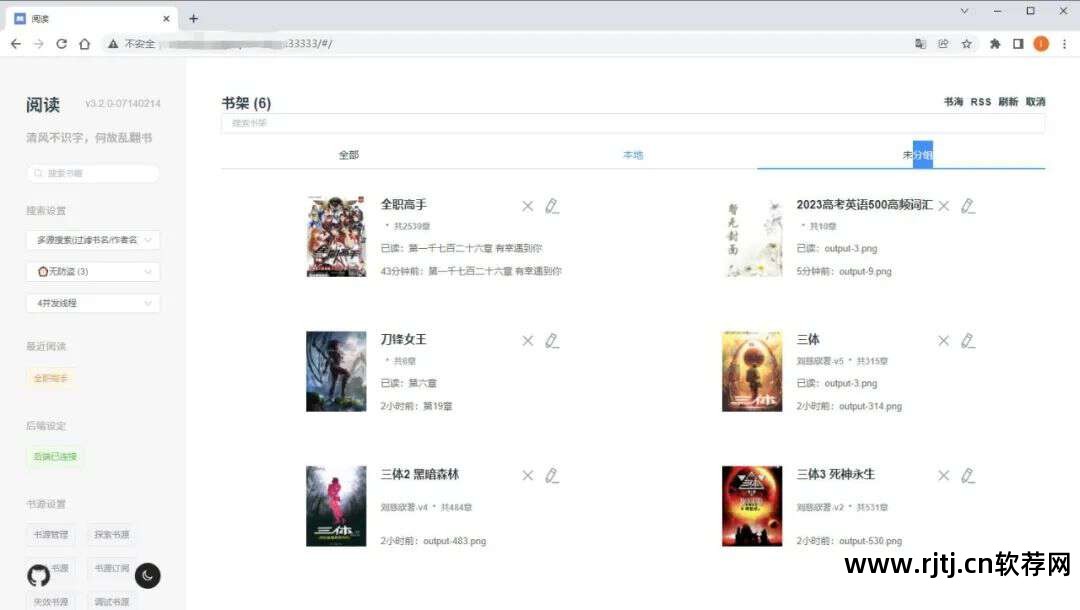This screenshot has width=1080, height=610.
Task: Switch to the 未分组 tab
Action: (x=917, y=155)
